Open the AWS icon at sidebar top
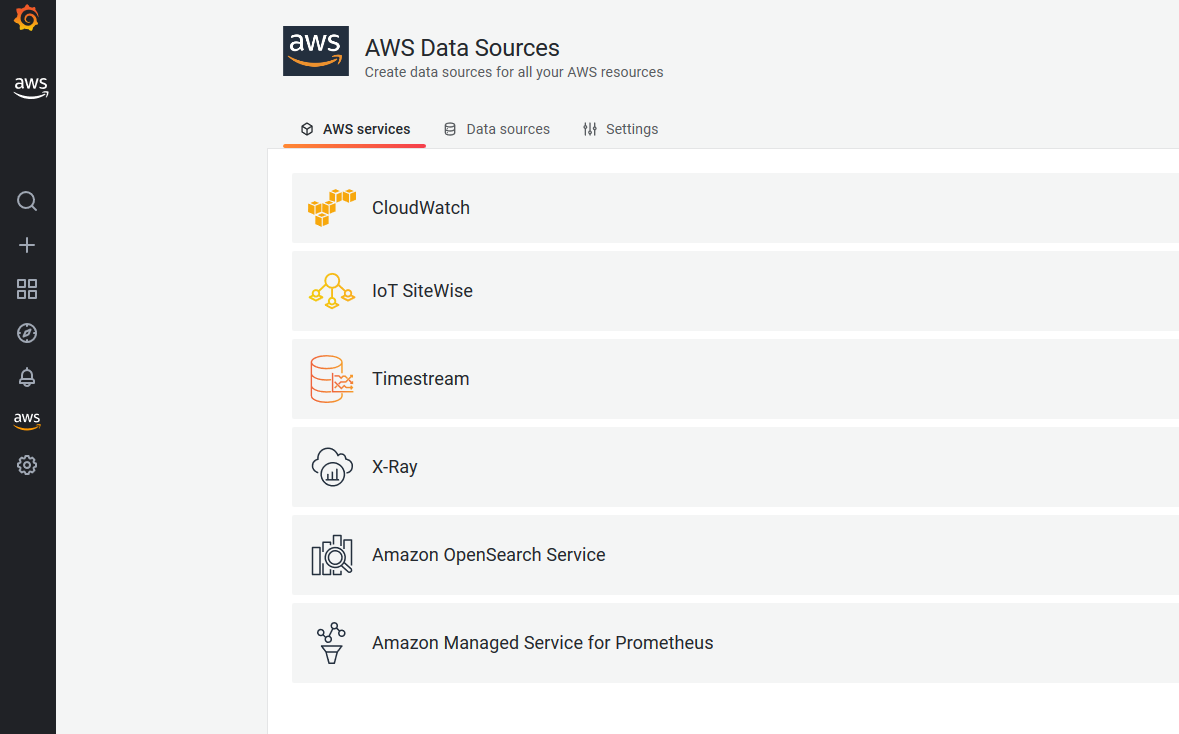This screenshot has height=734, width=1179. (x=30, y=88)
